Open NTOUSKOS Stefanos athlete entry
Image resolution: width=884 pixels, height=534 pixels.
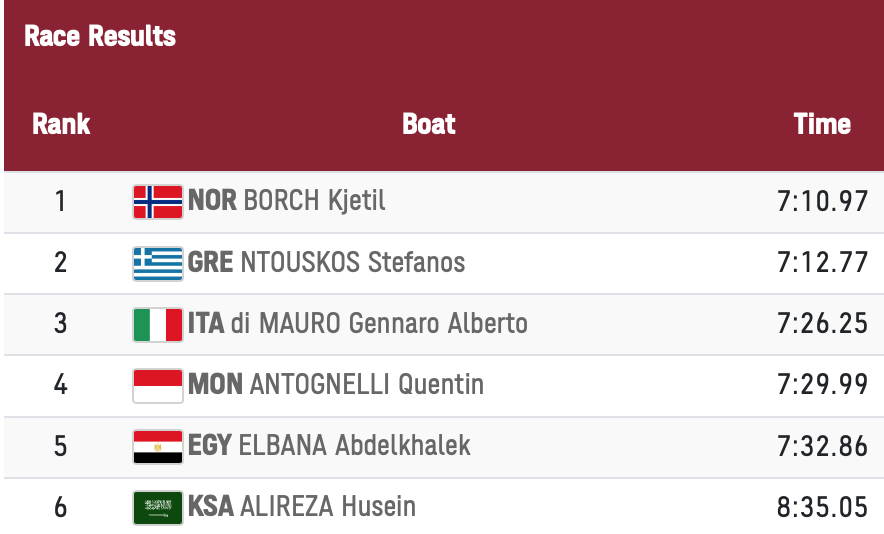(353, 263)
